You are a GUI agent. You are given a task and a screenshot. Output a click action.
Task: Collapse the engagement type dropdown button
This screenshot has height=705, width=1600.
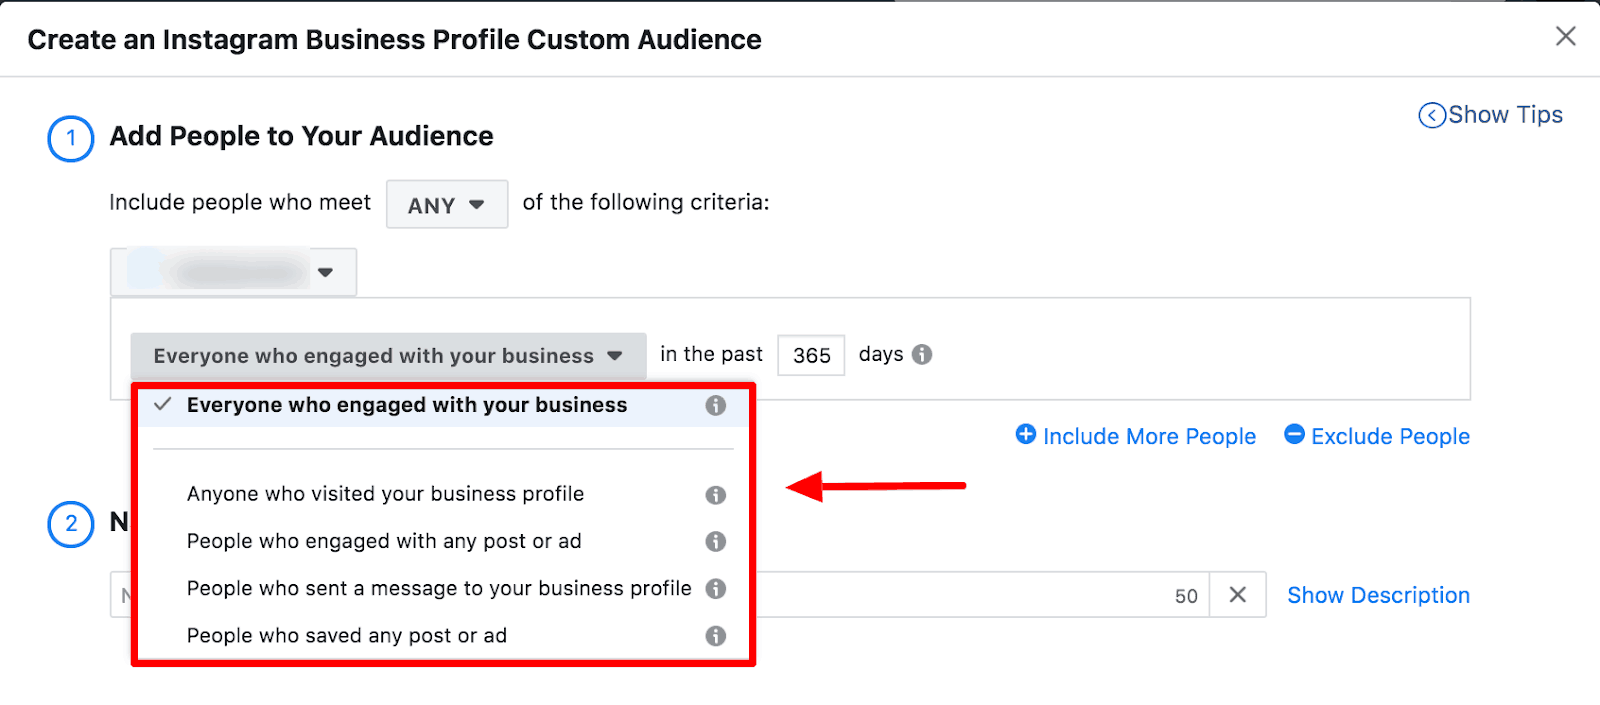(388, 356)
